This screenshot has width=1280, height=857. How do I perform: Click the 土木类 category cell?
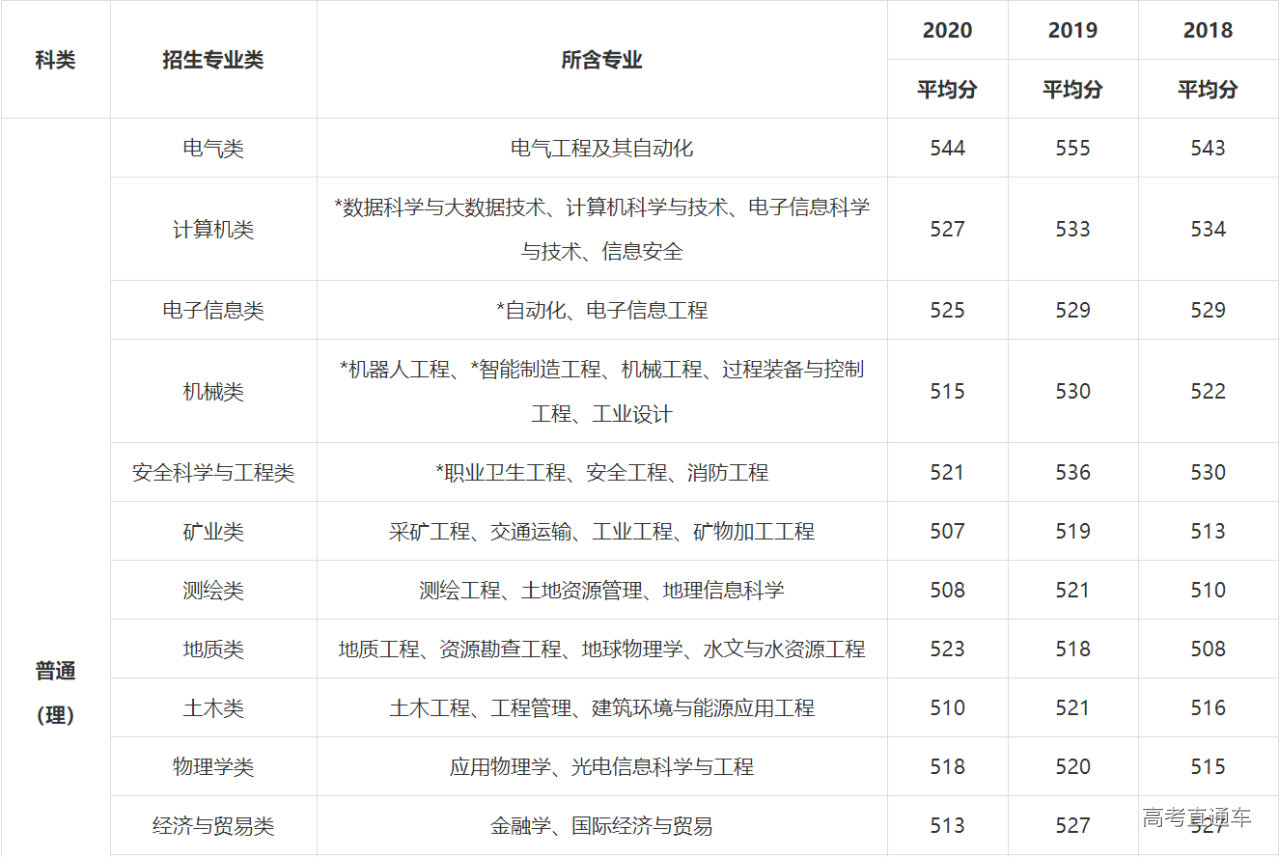(213, 708)
